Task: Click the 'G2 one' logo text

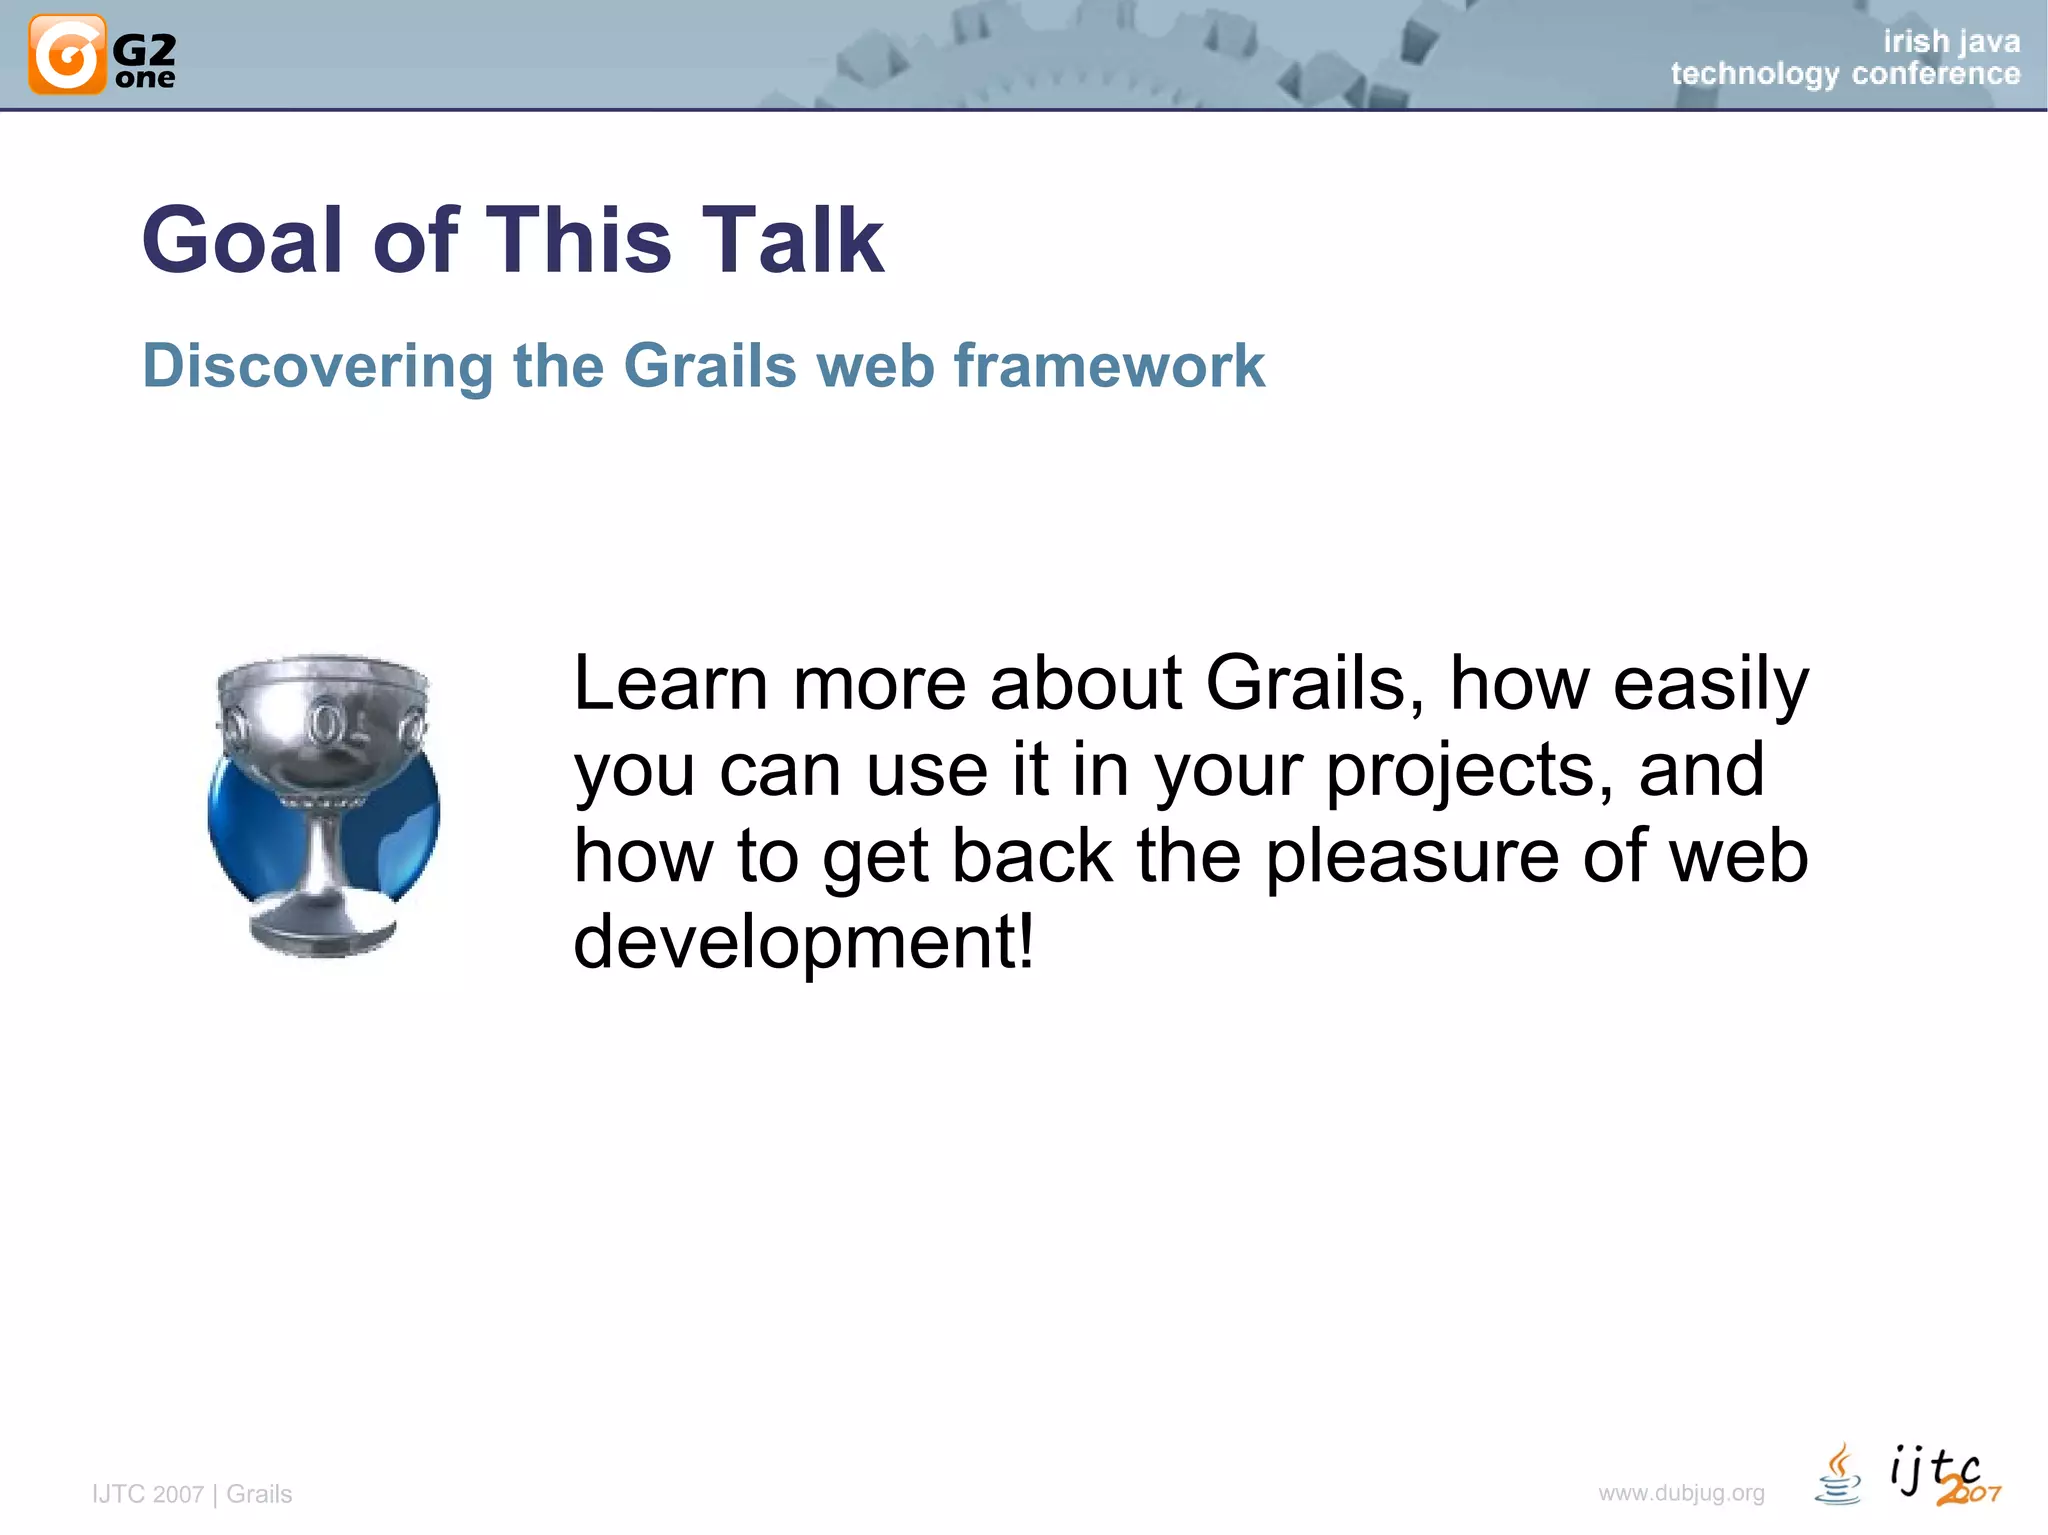Action: pos(145,61)
